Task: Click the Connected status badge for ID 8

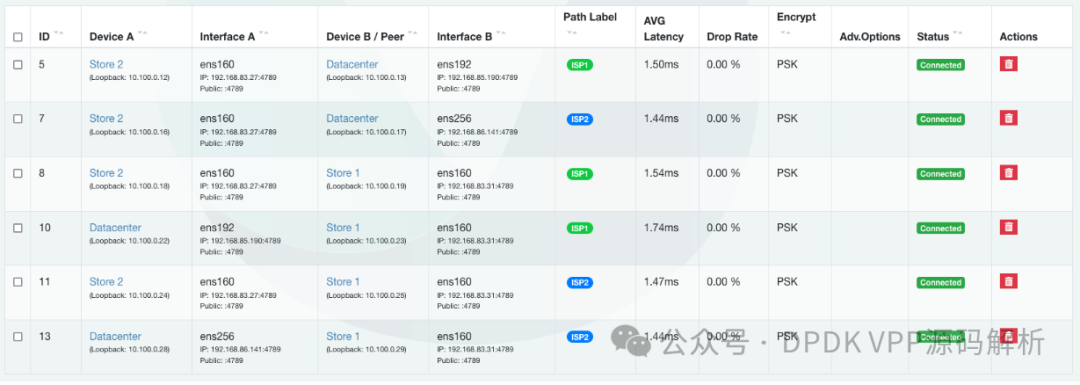Action: tap(940, 174)
